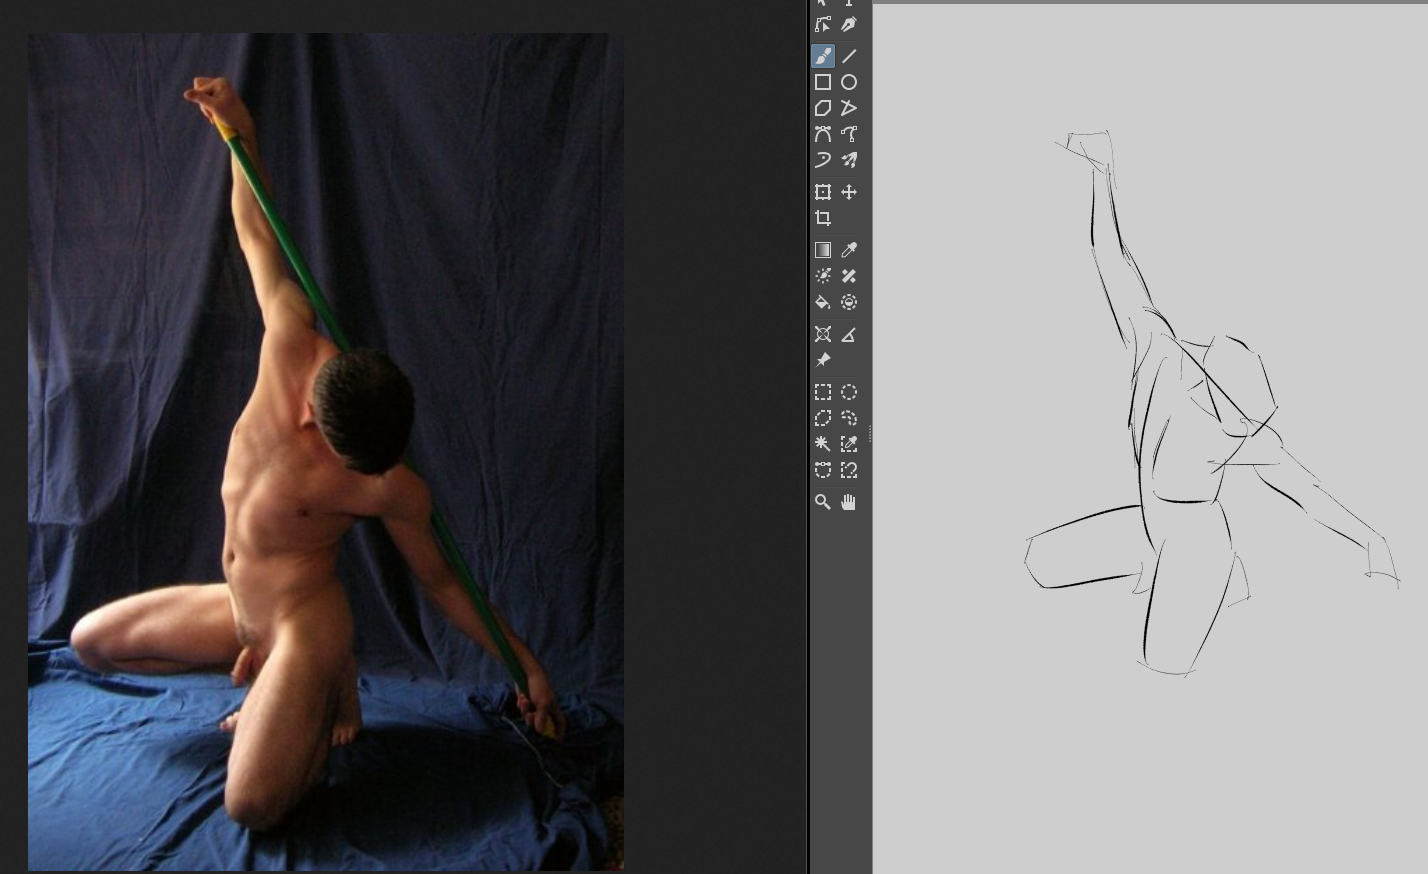Select the Contiguous Selection magic wand tool
This screenshot has width=1428, height=874.
coord(823,444)
